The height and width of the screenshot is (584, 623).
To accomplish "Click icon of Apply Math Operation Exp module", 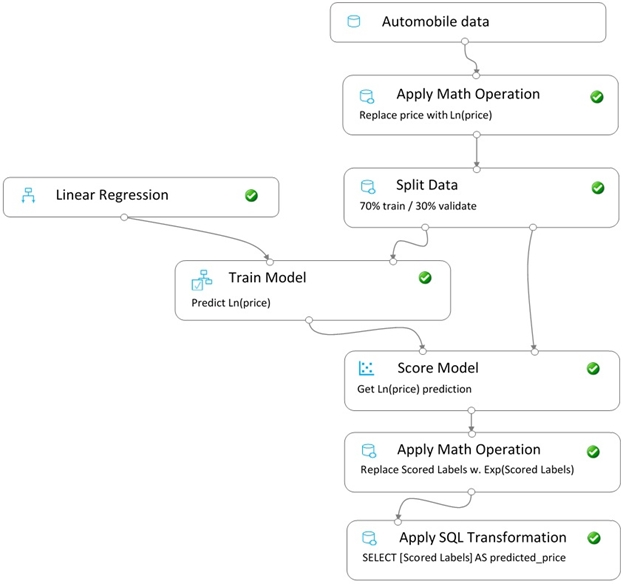I will click(369, 451).
